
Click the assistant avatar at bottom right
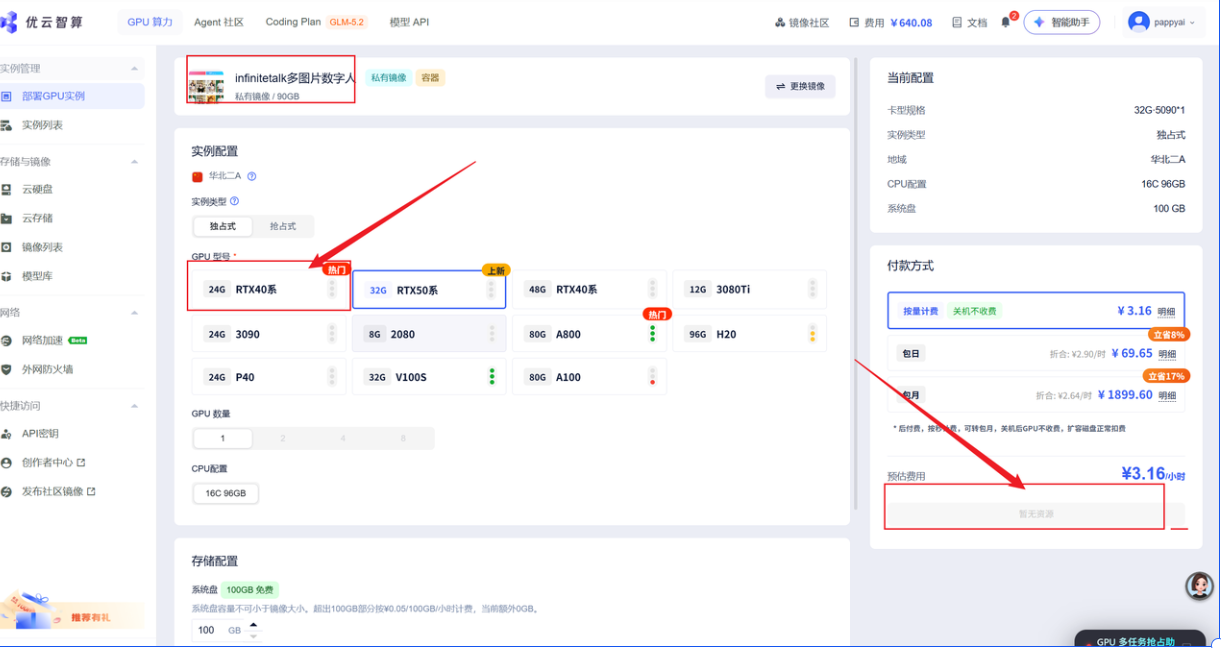[1200, 586]
